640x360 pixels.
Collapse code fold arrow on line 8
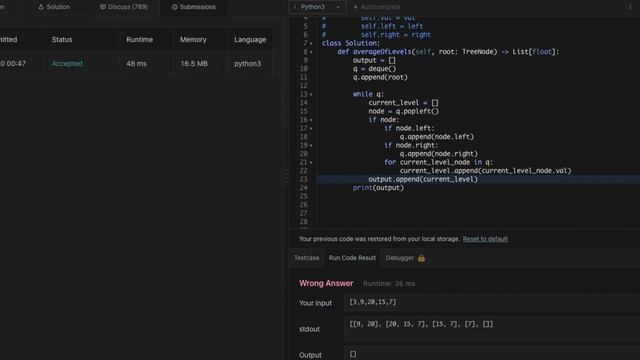tap(311, 52)
